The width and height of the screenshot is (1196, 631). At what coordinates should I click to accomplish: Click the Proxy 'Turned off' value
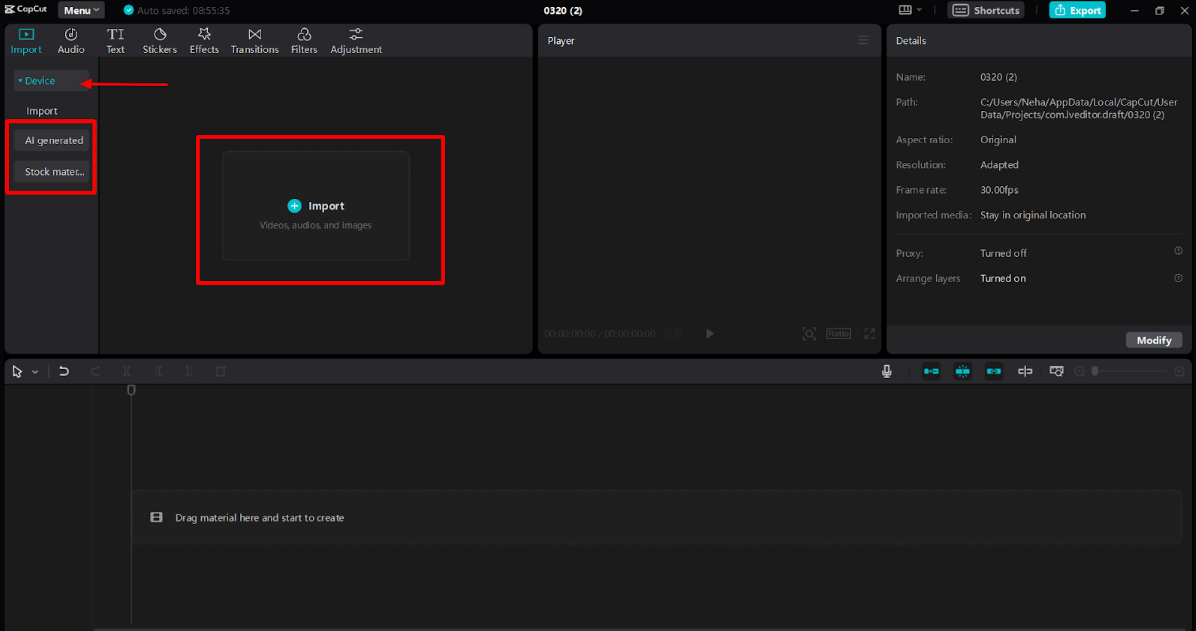(1003, 253)
